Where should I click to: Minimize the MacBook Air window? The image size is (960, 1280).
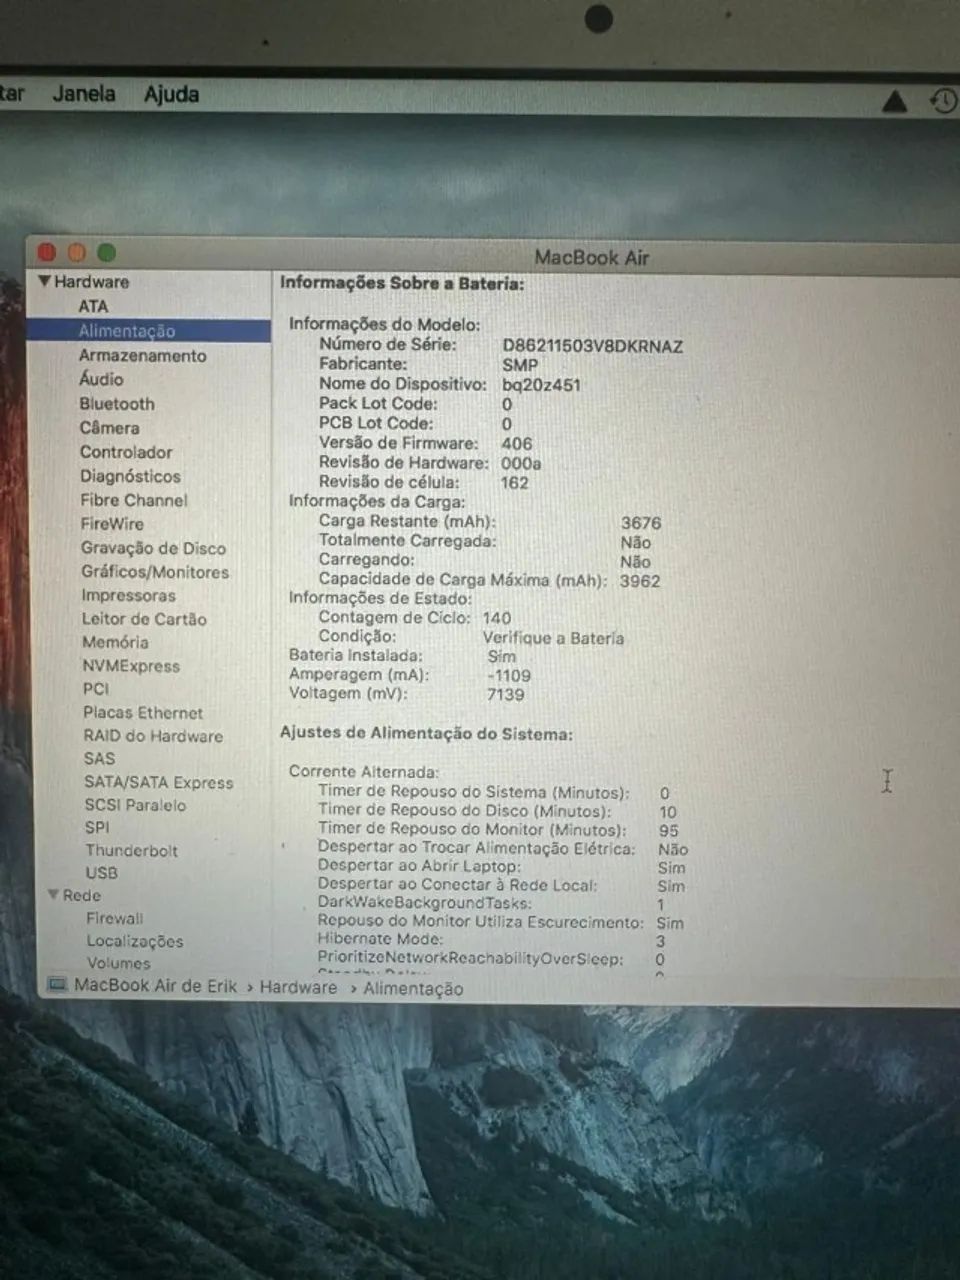77,253
